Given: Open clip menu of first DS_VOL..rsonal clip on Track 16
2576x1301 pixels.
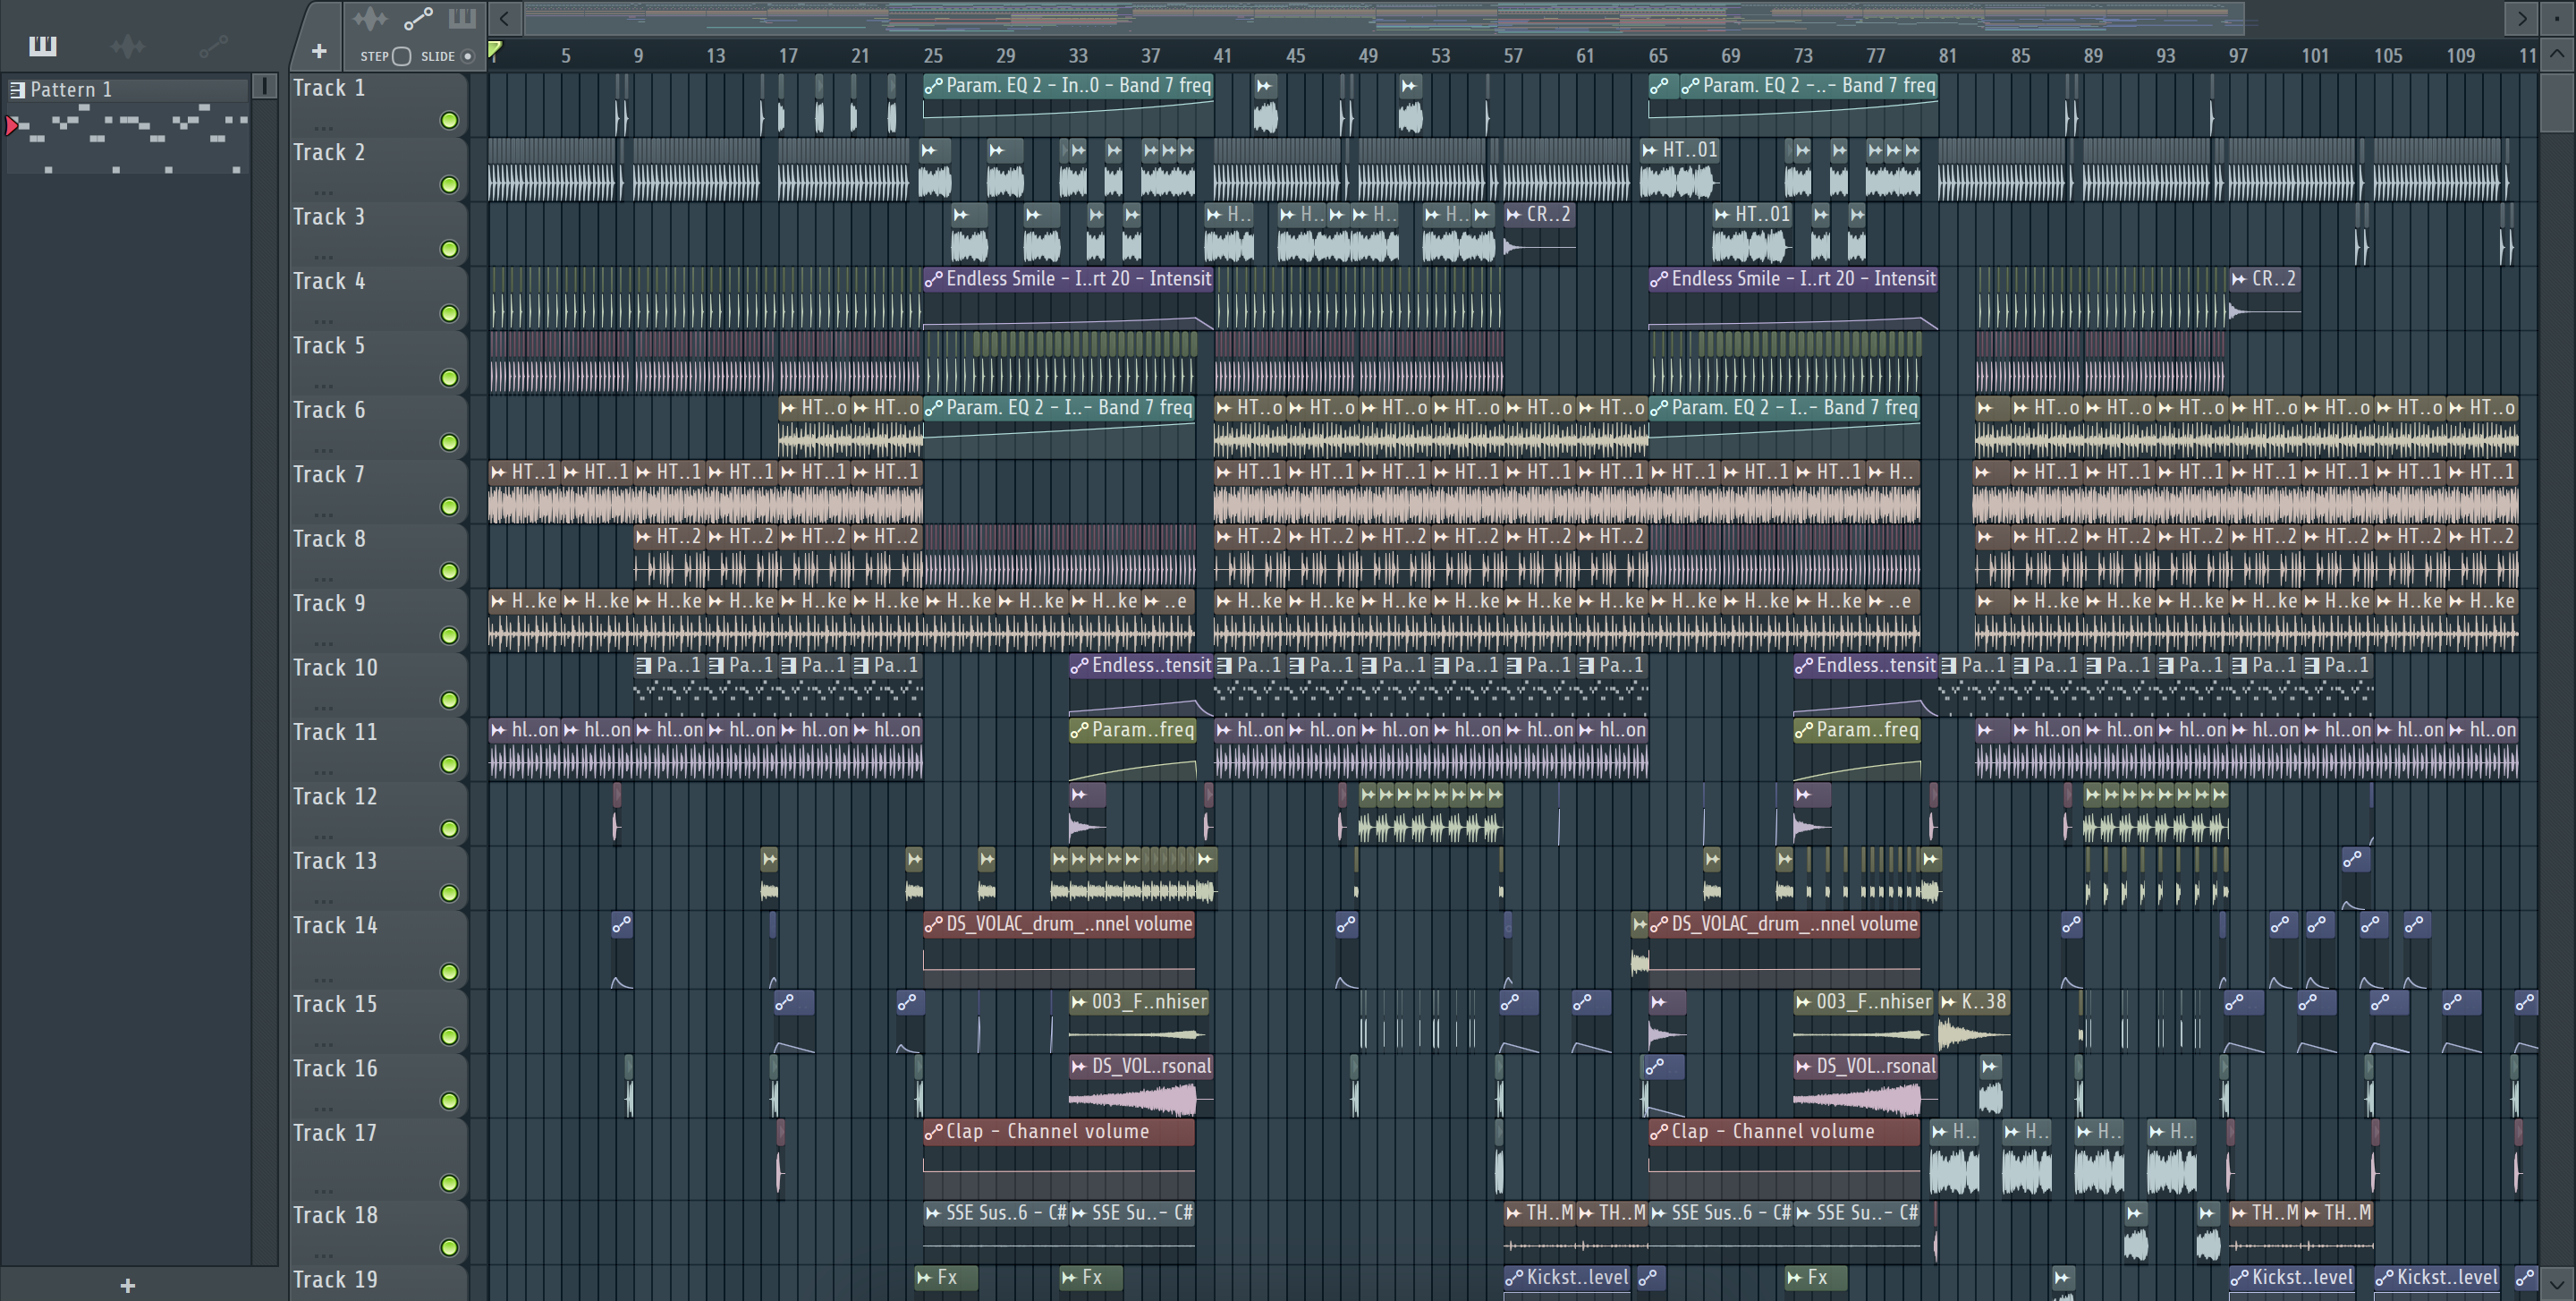Looking at the screenshot, I should click(1079, 1067).
